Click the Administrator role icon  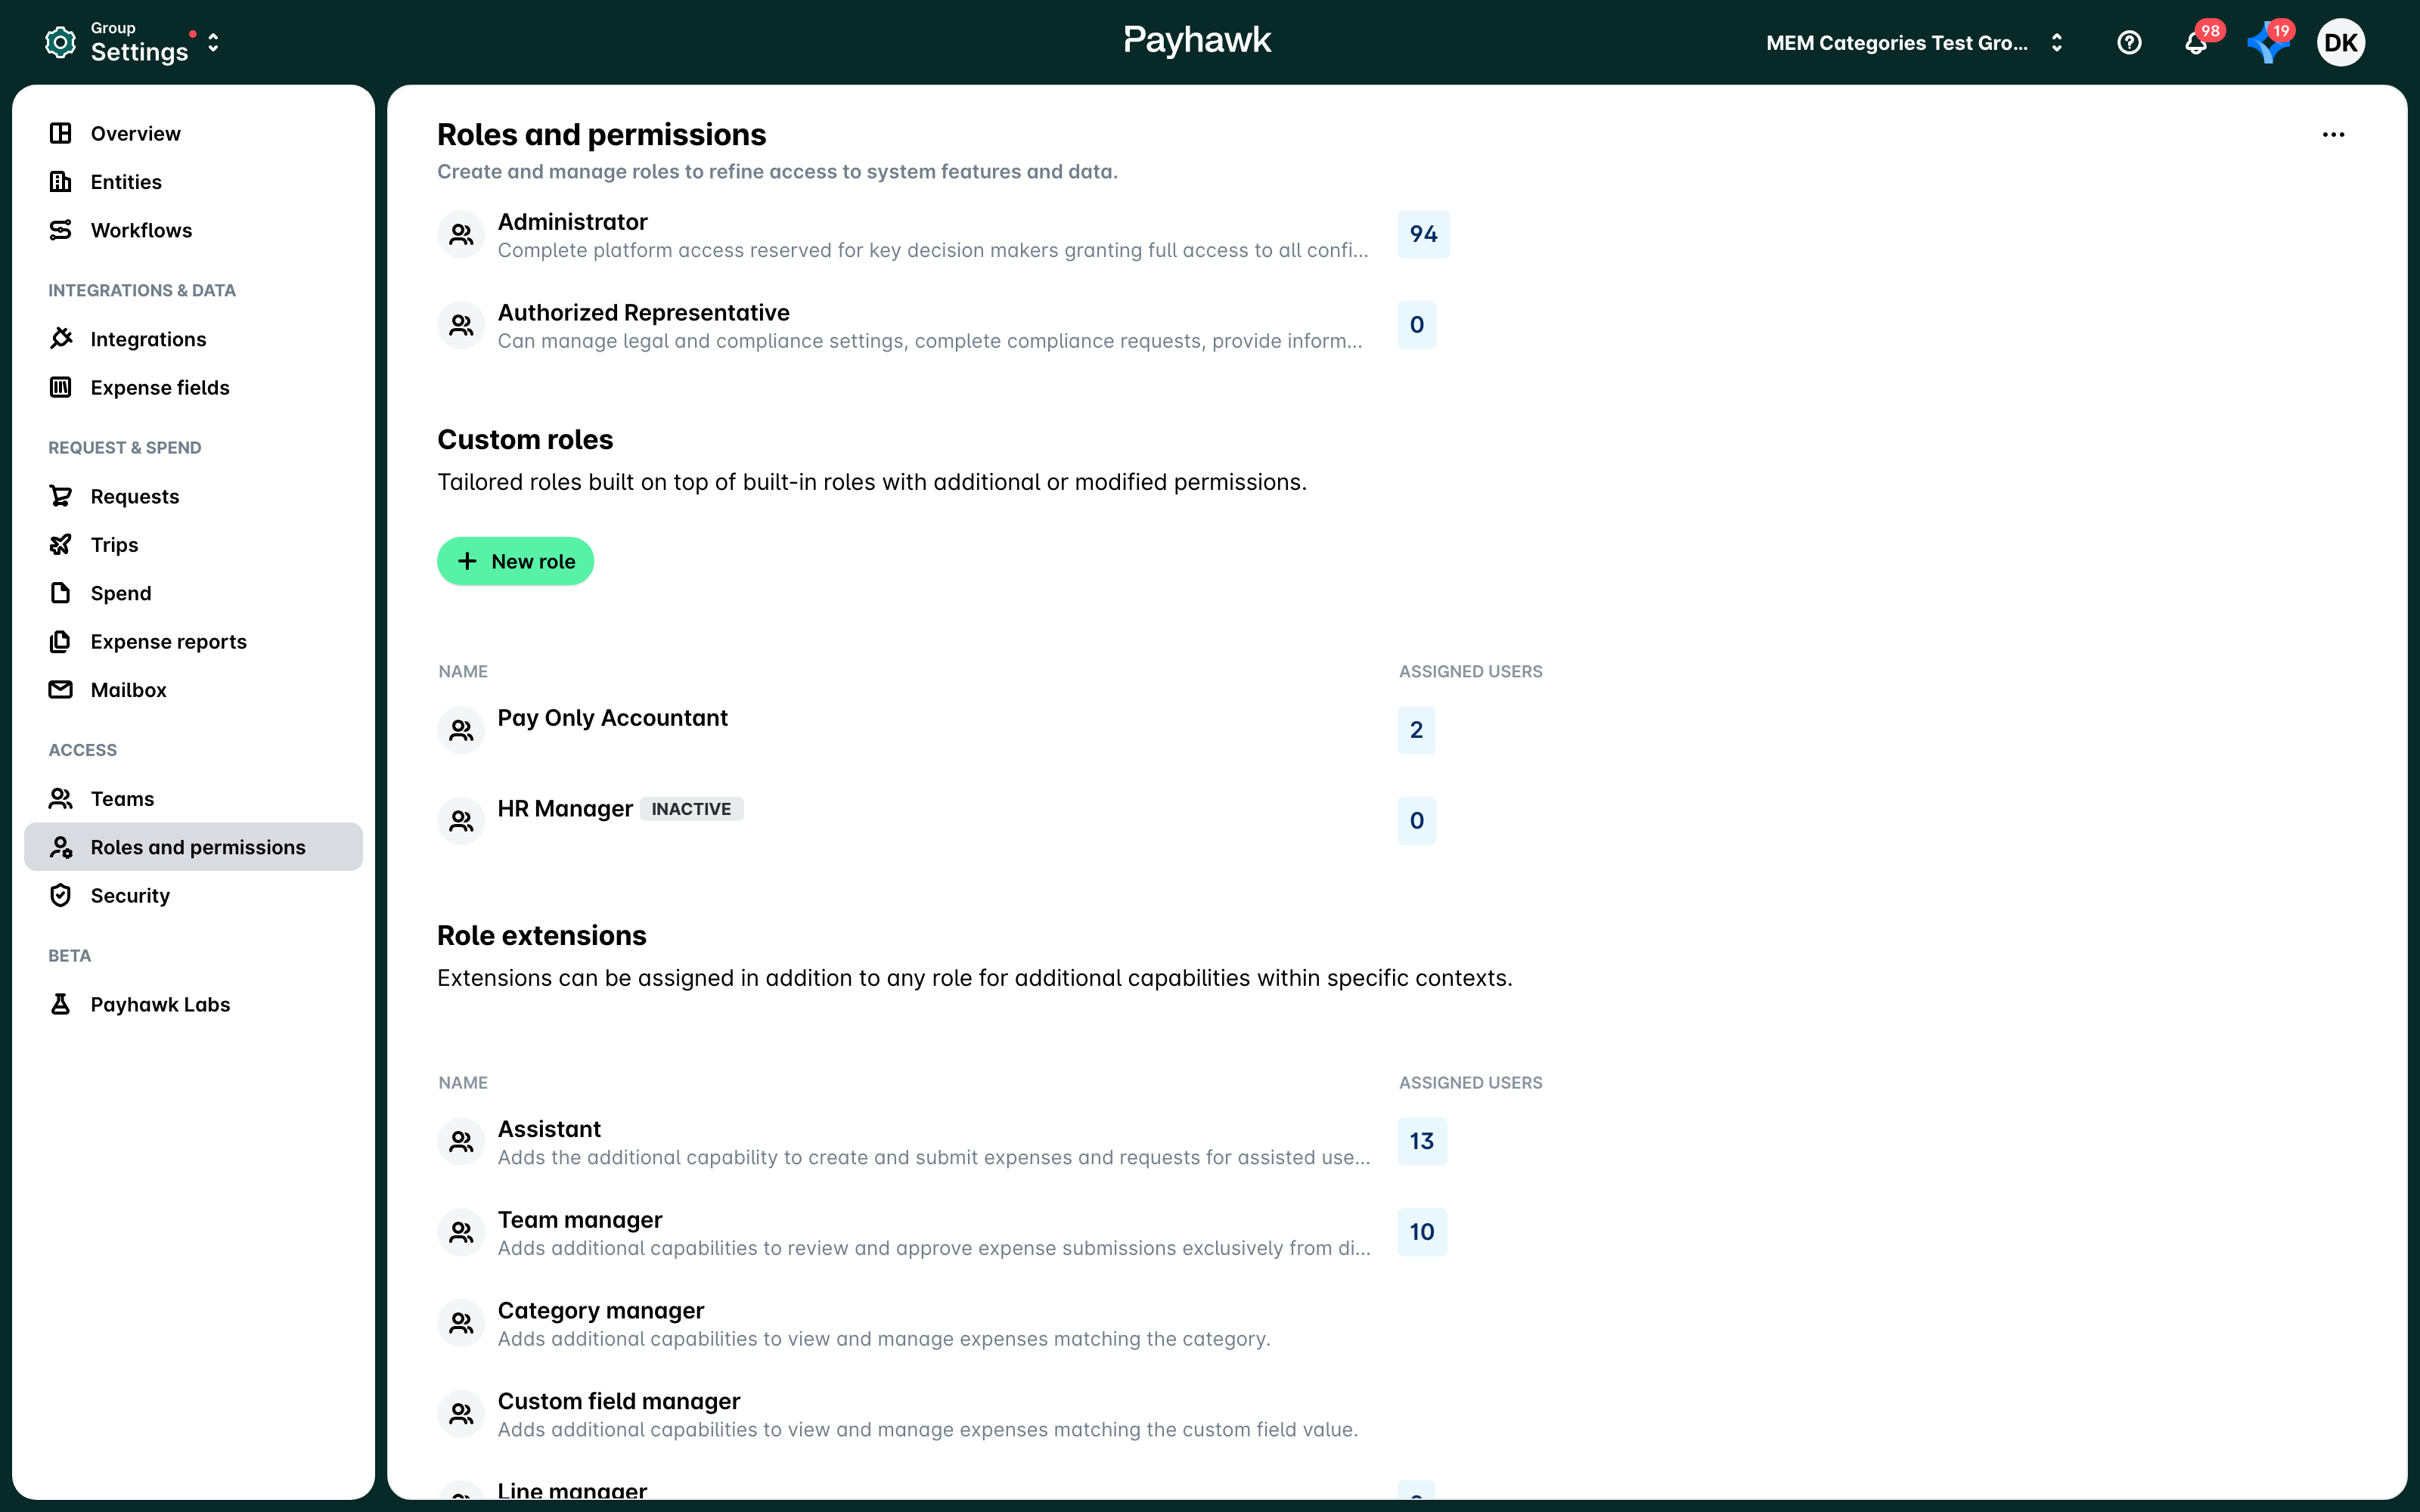pyautogui.click(x=461, y=234)
